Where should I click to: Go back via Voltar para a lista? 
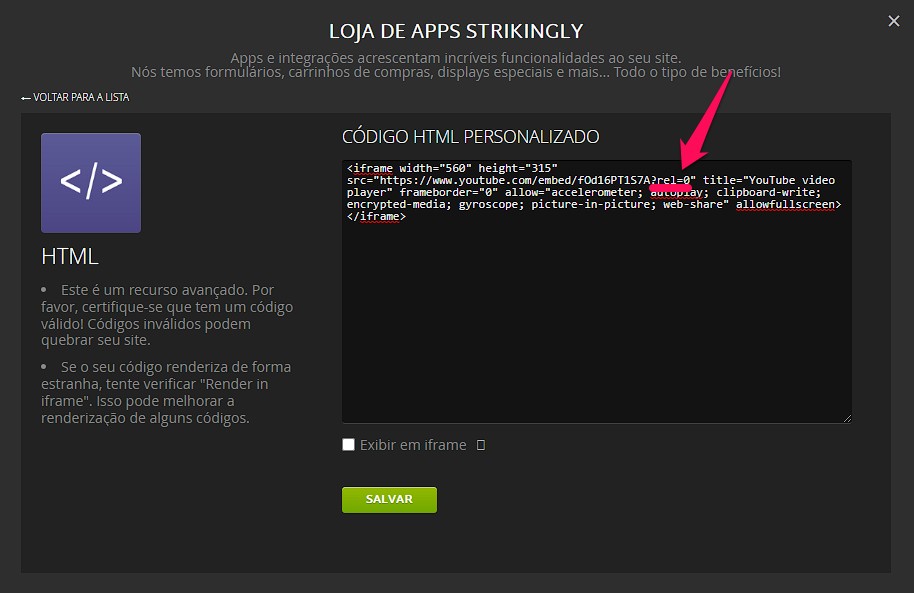click(x=75, y=97)
